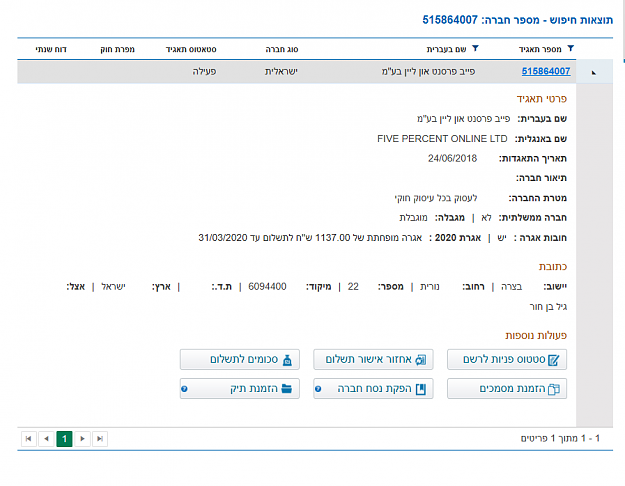The height and width of the screenshot is (486, 625).
Task: Click locality value בצרה
Action: (x=511, y=287)
